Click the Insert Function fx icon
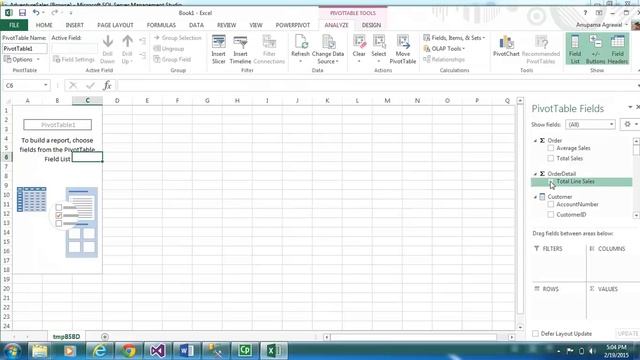The image size is (640, 360). click(107, 85)
